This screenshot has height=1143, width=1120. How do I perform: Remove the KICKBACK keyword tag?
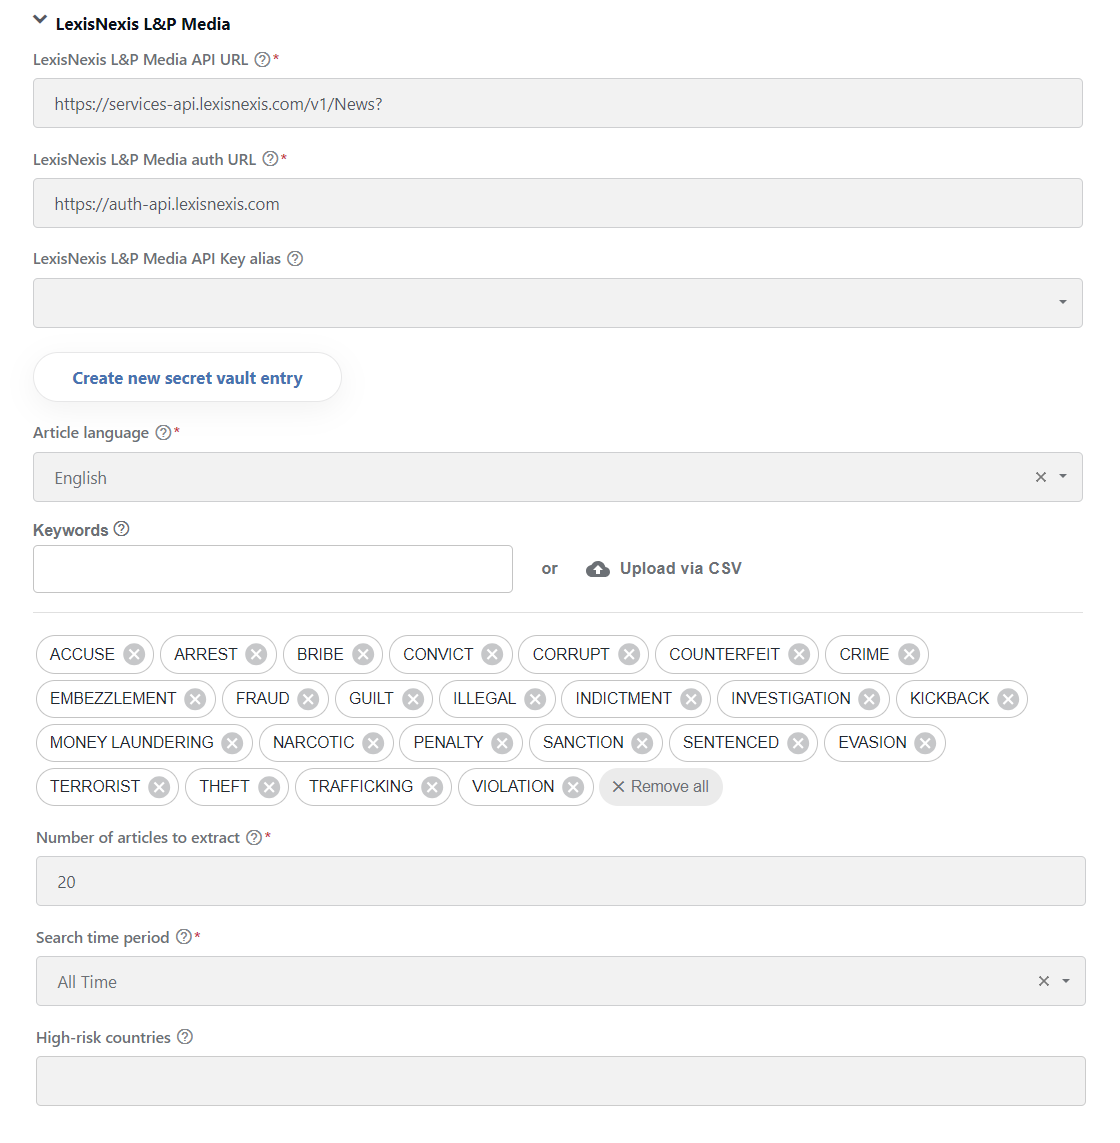click(x=1008, y=699)
